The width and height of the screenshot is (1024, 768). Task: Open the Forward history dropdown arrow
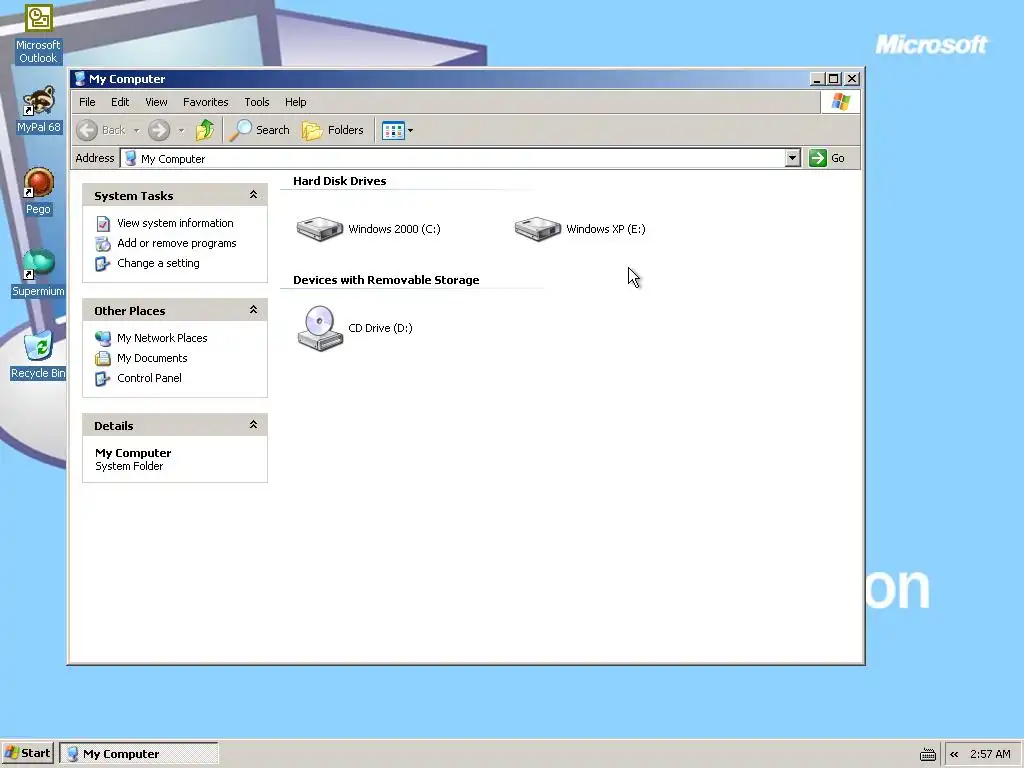tap(182, 131)
